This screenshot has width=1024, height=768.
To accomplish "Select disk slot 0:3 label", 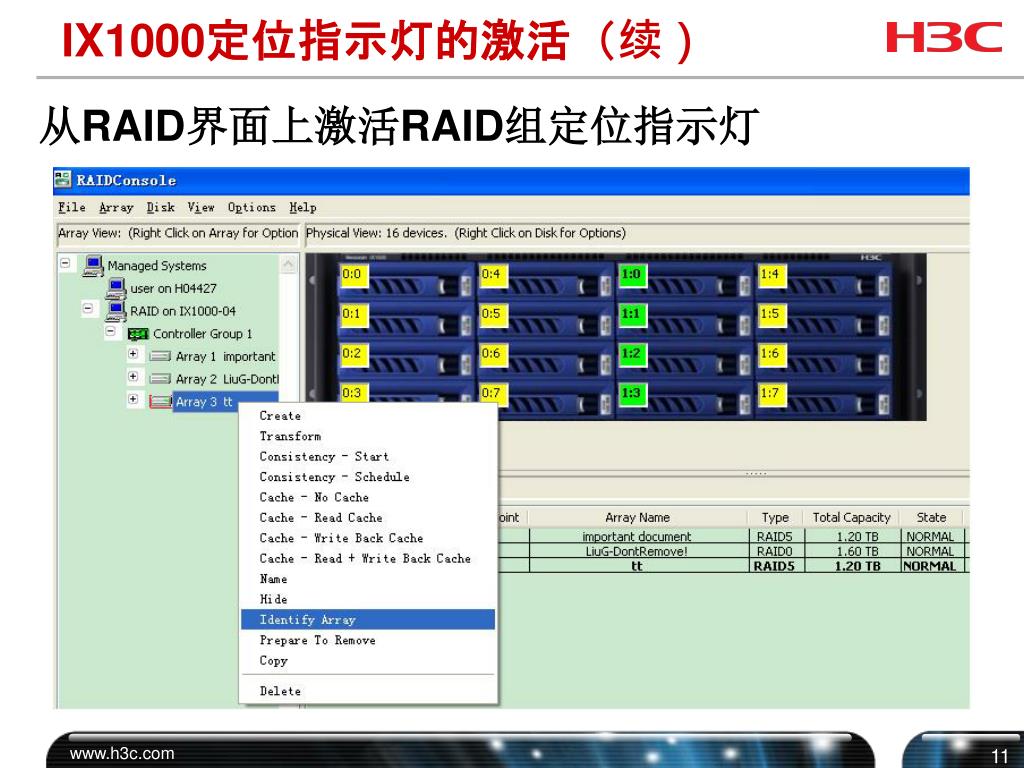I will click(x=353, y=392).
